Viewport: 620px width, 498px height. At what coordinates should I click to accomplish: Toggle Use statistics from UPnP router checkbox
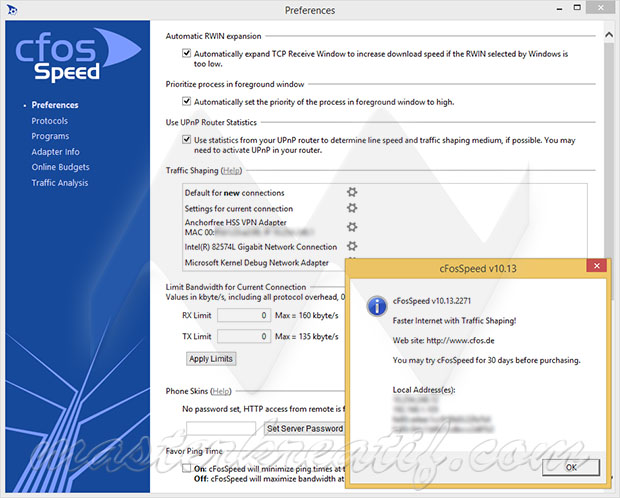187,139
